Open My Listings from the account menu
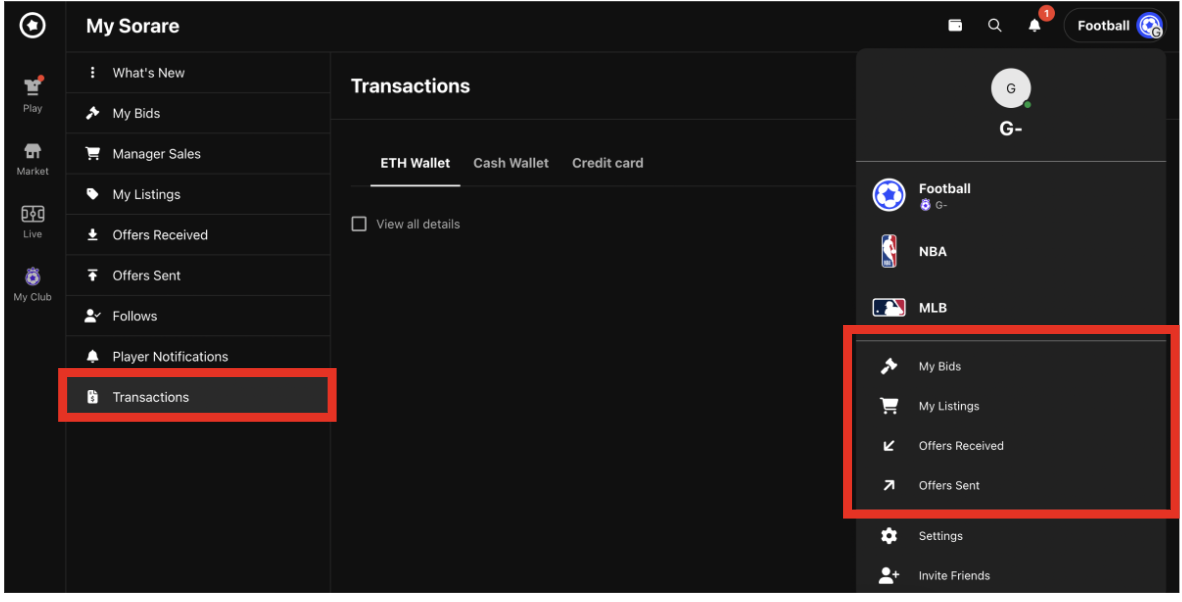The height and width of the screenshot is (602, 1182). click(1011, 406)
